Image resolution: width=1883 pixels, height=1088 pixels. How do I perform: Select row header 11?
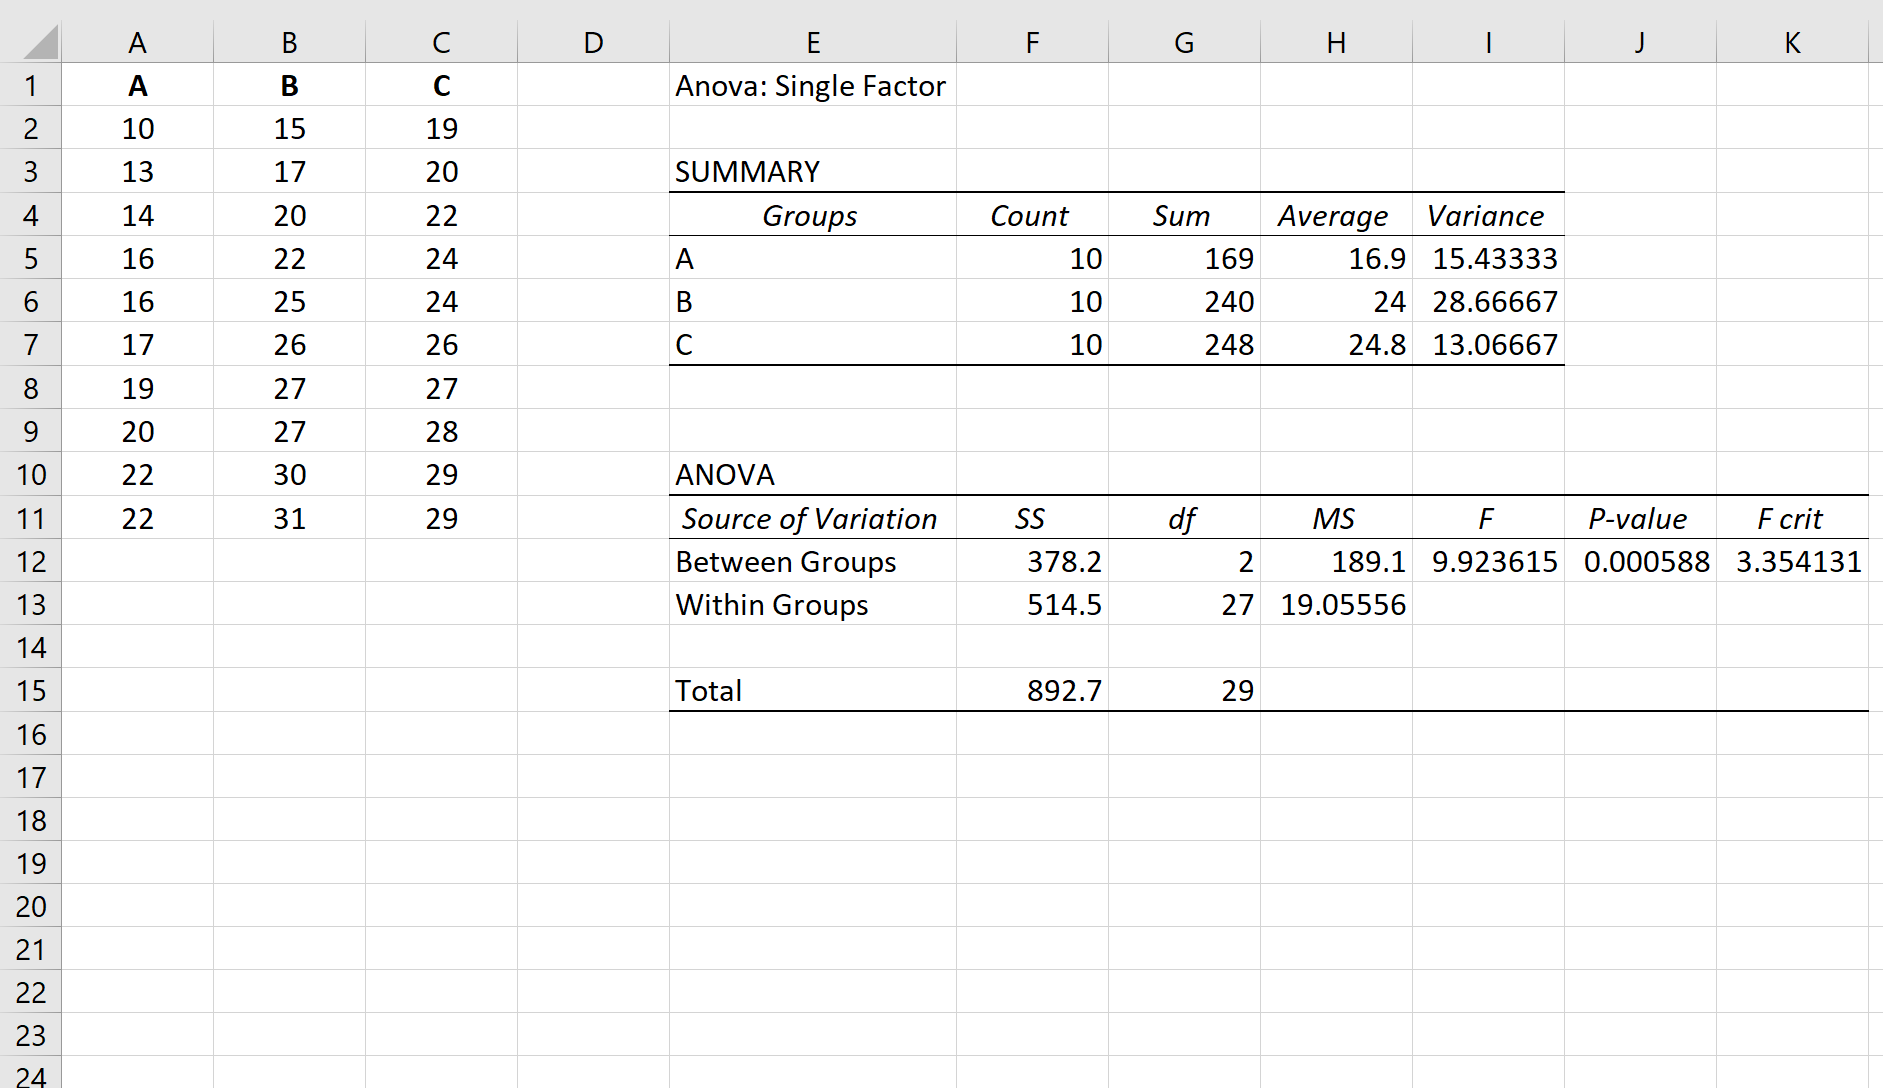pos(30,518)
